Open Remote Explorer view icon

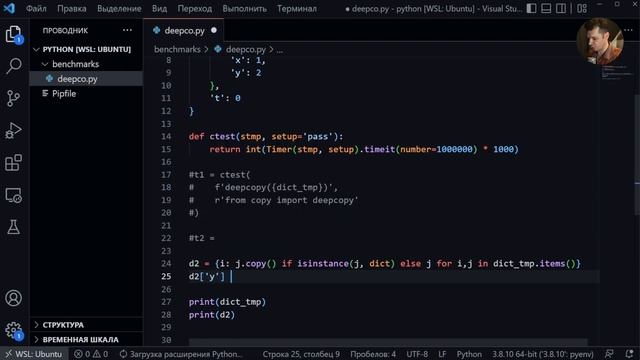tap(13, 196)
